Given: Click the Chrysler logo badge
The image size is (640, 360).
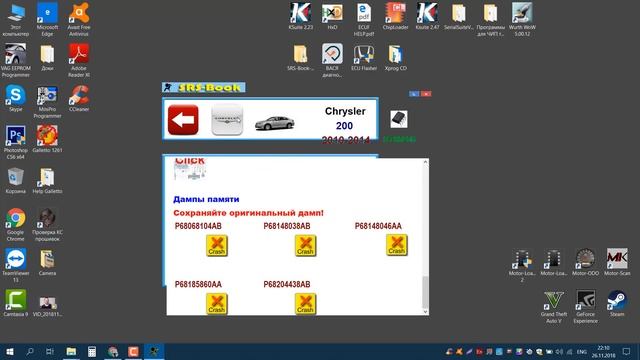Looking at the screenshot, I should click(x=227, y=120).
